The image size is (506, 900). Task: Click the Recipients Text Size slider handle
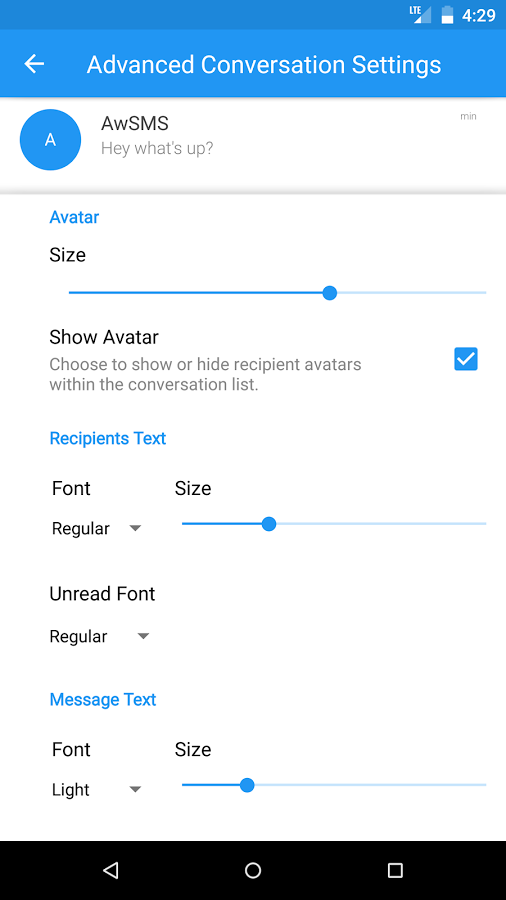pos(268,523)
